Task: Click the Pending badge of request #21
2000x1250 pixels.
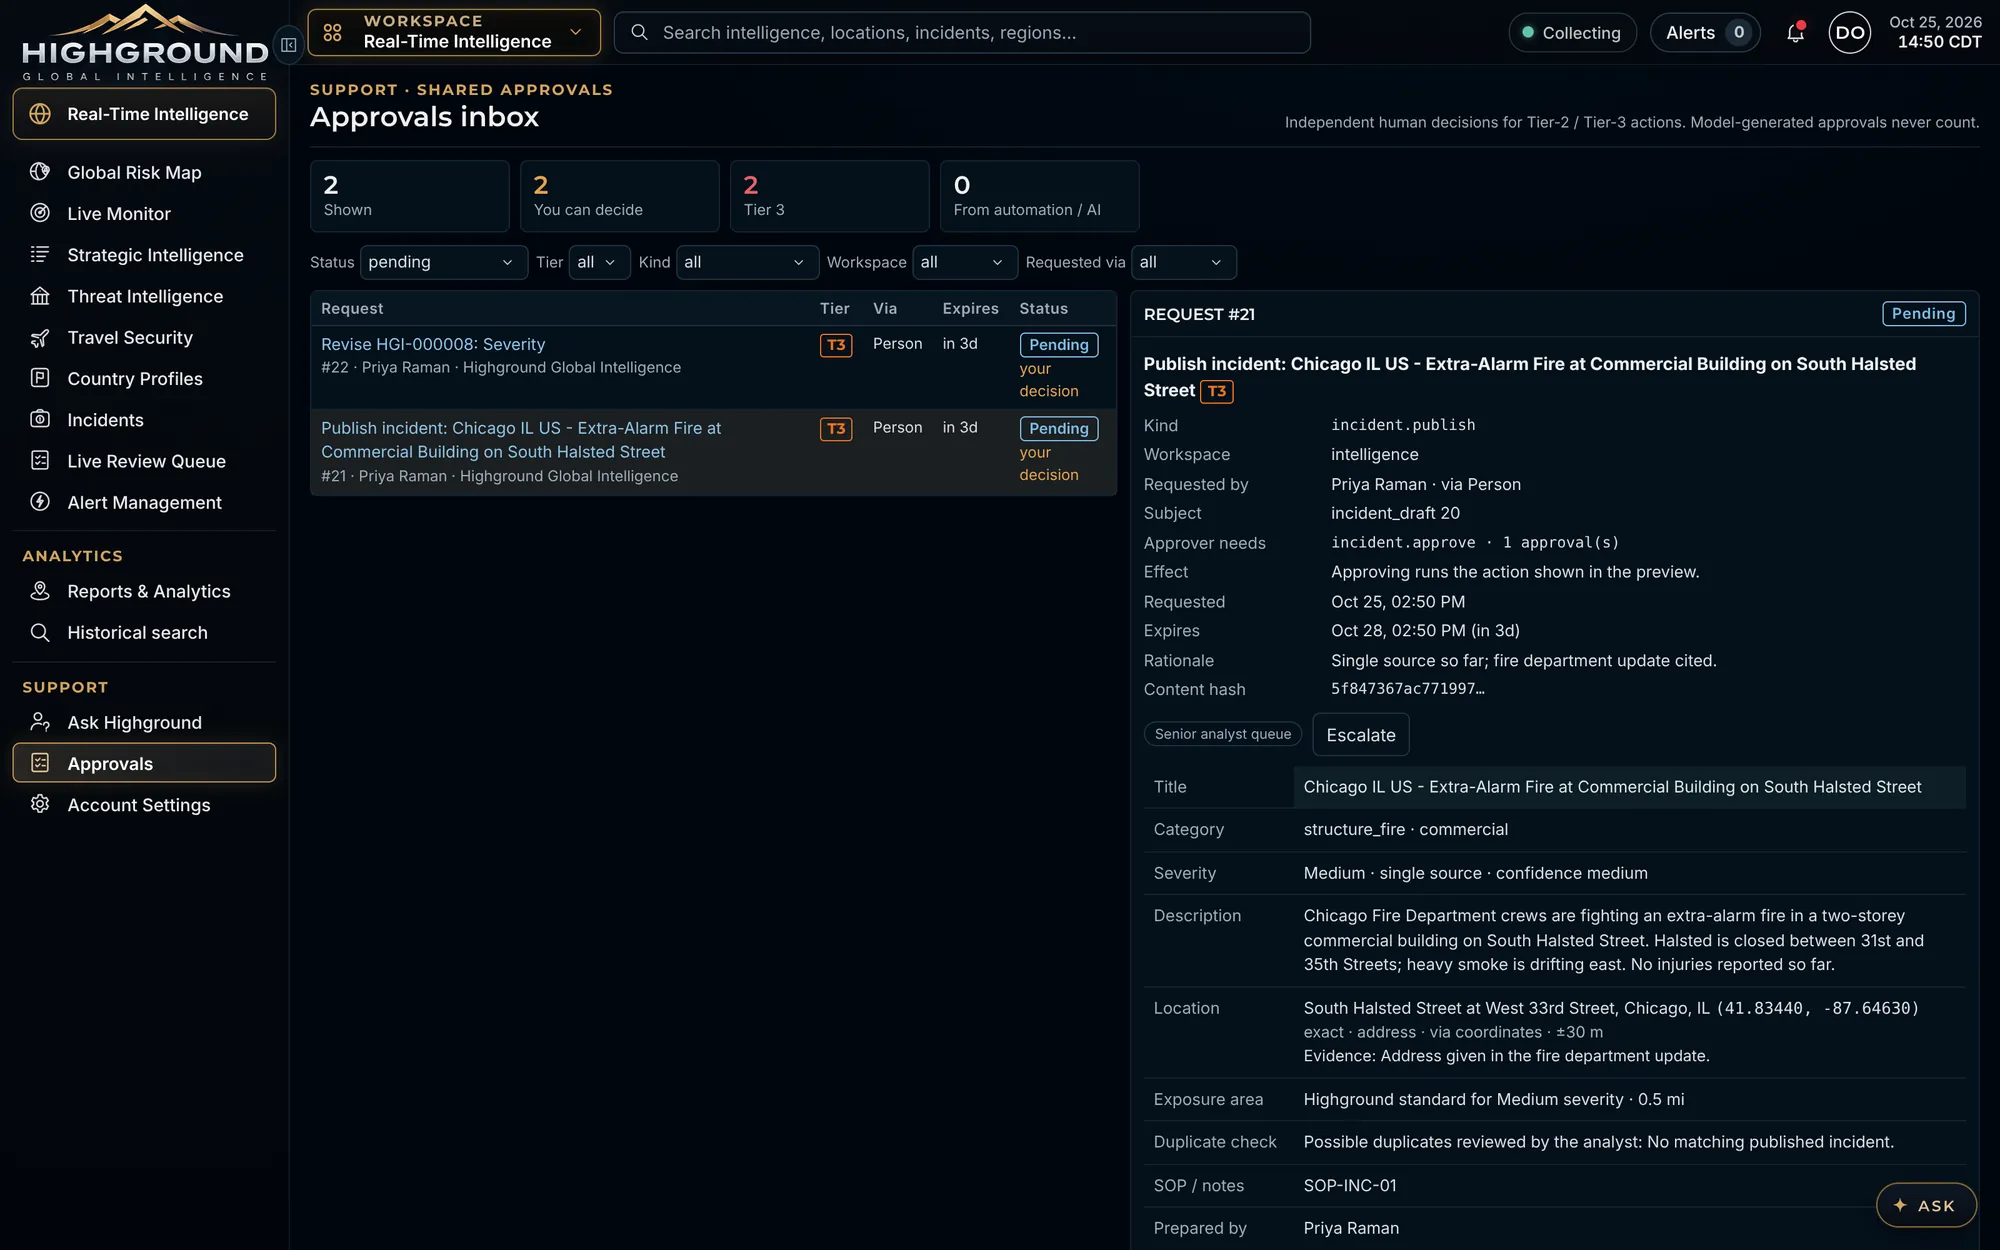Action: (x=1922, y=314)
